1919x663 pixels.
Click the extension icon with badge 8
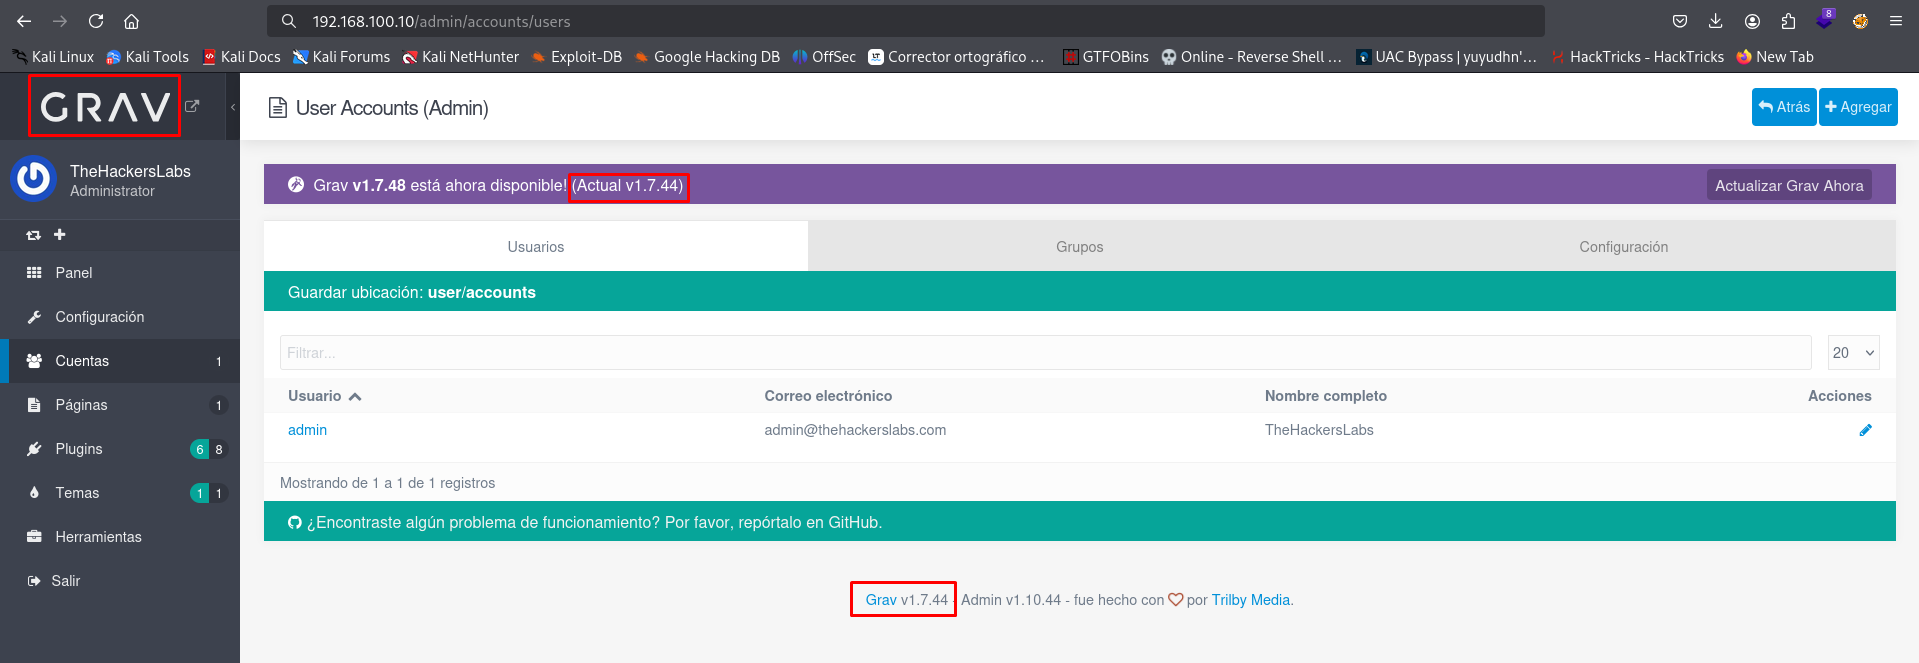pyautogui.click(x=1825, y=20)
